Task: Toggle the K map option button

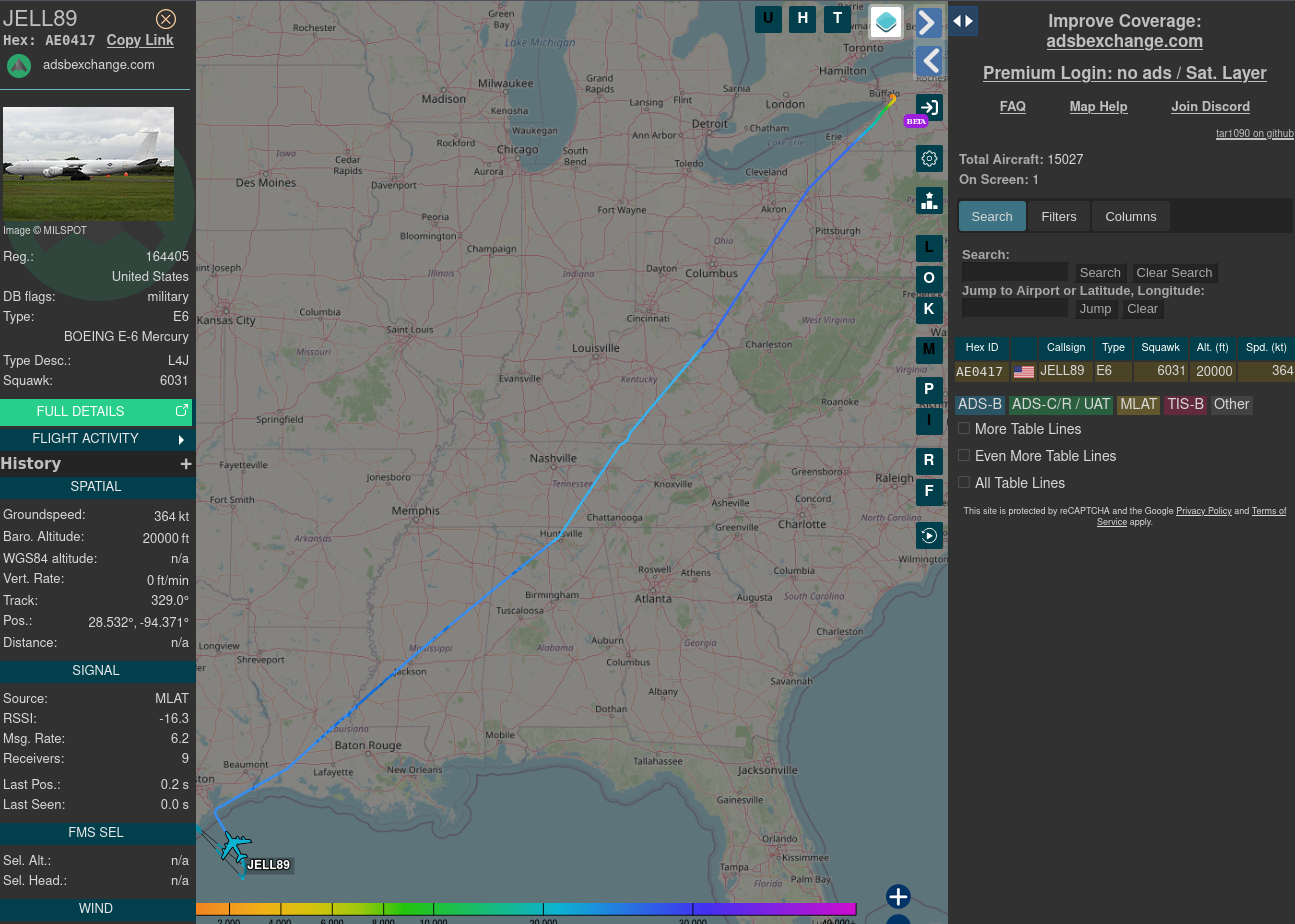Action: tap(929, 309)
